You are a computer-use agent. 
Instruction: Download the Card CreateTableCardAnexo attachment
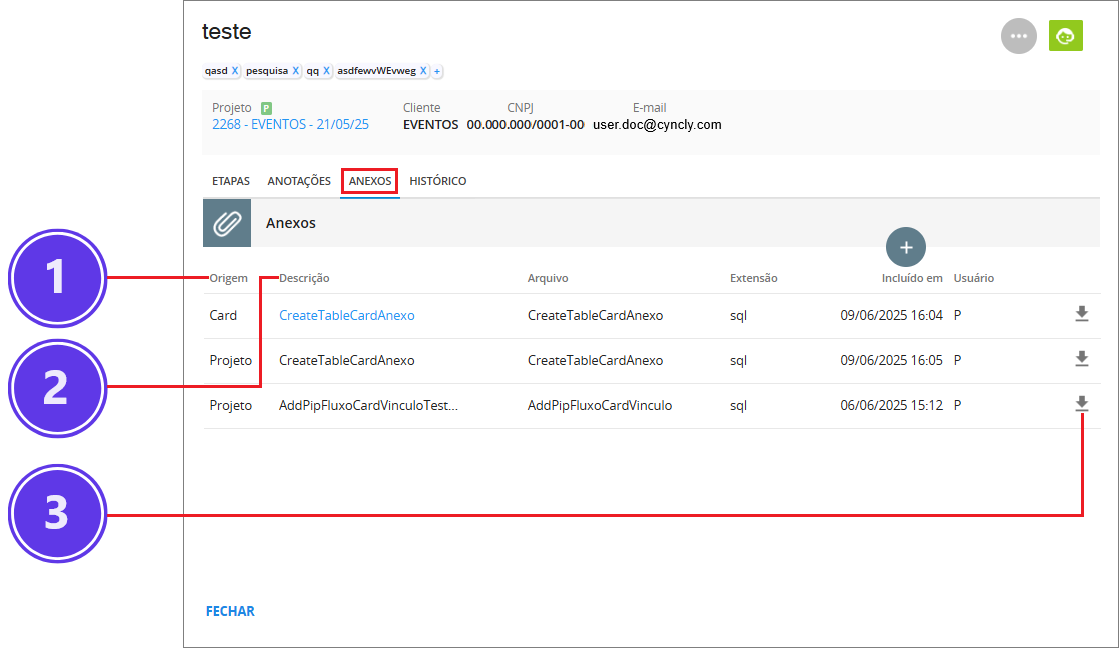tap(1082, 314)
